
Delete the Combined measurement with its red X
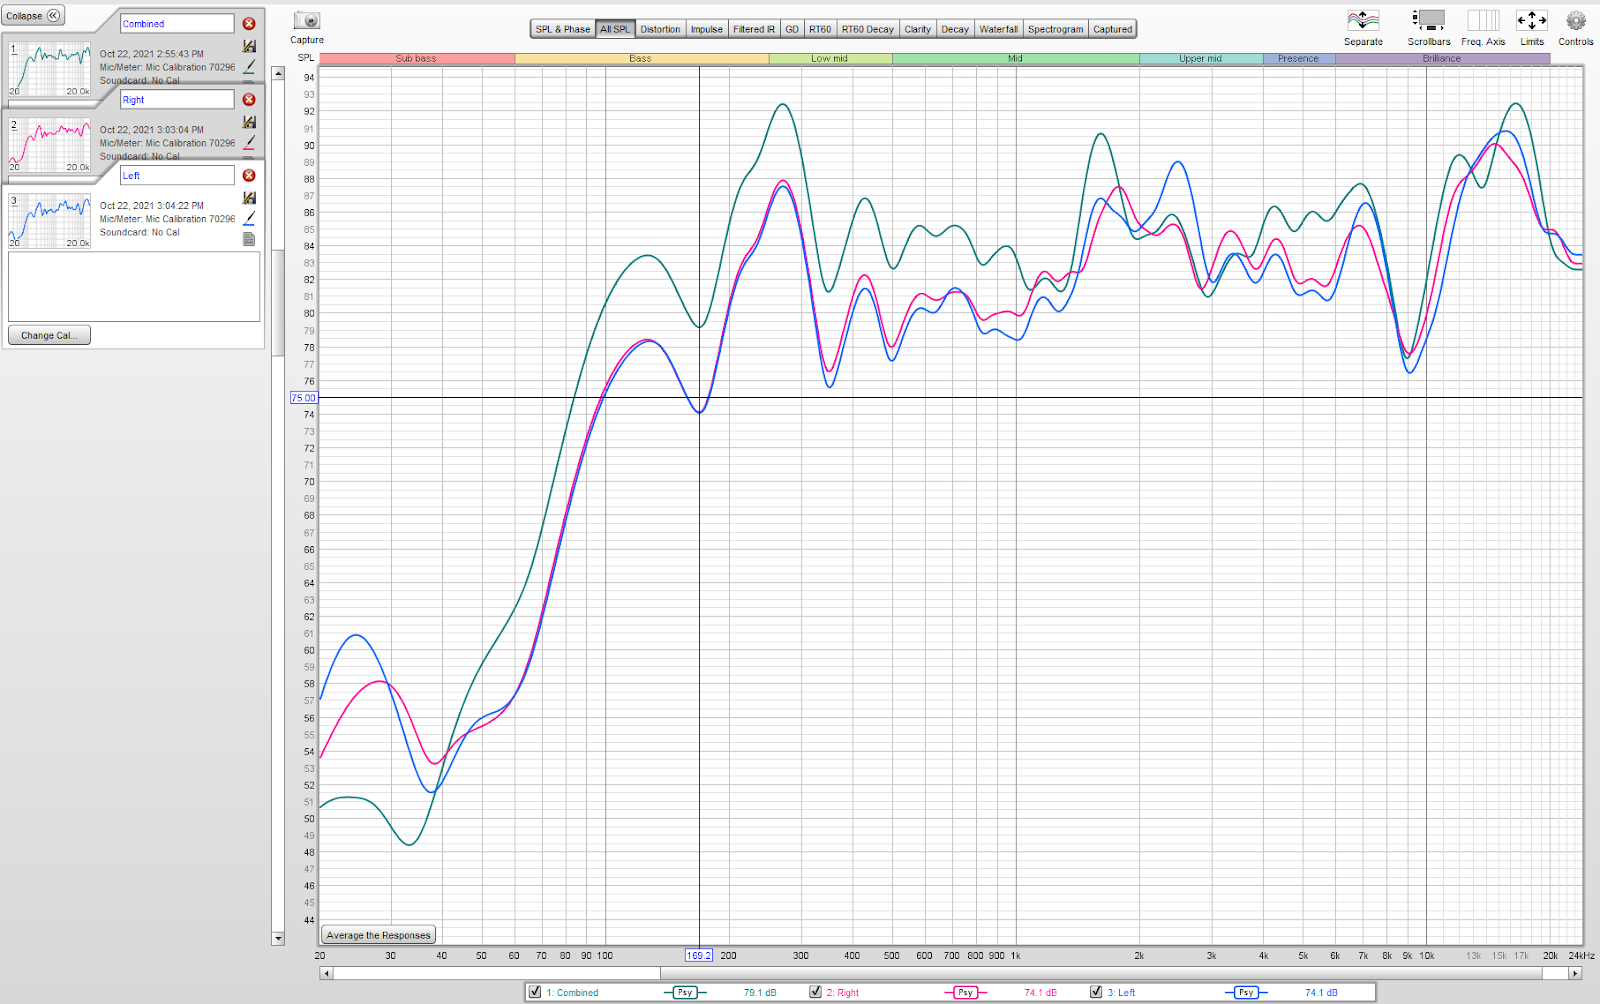click(x=249, y=24)
